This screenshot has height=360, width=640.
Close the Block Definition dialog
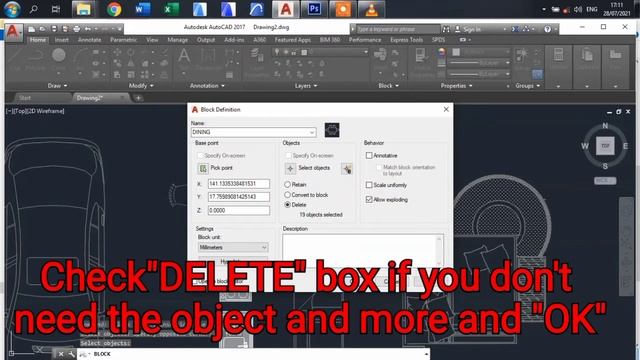(x=446, y=109)
